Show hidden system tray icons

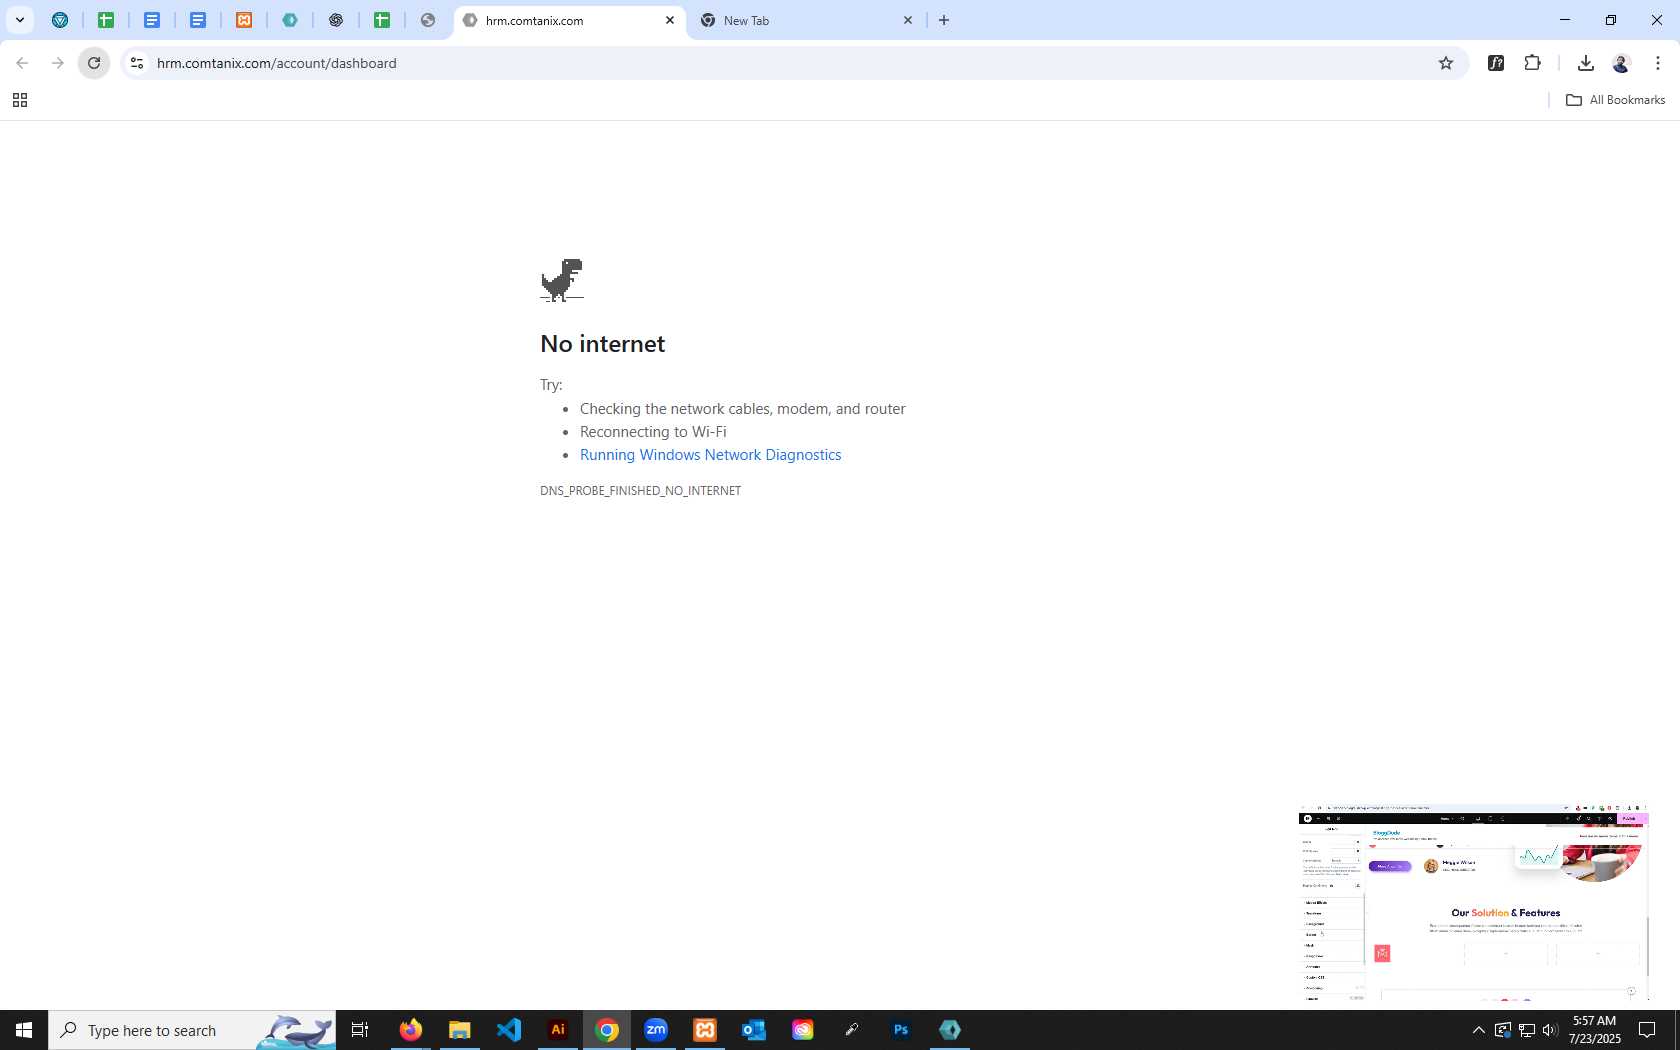[x=1479, y=1030]
